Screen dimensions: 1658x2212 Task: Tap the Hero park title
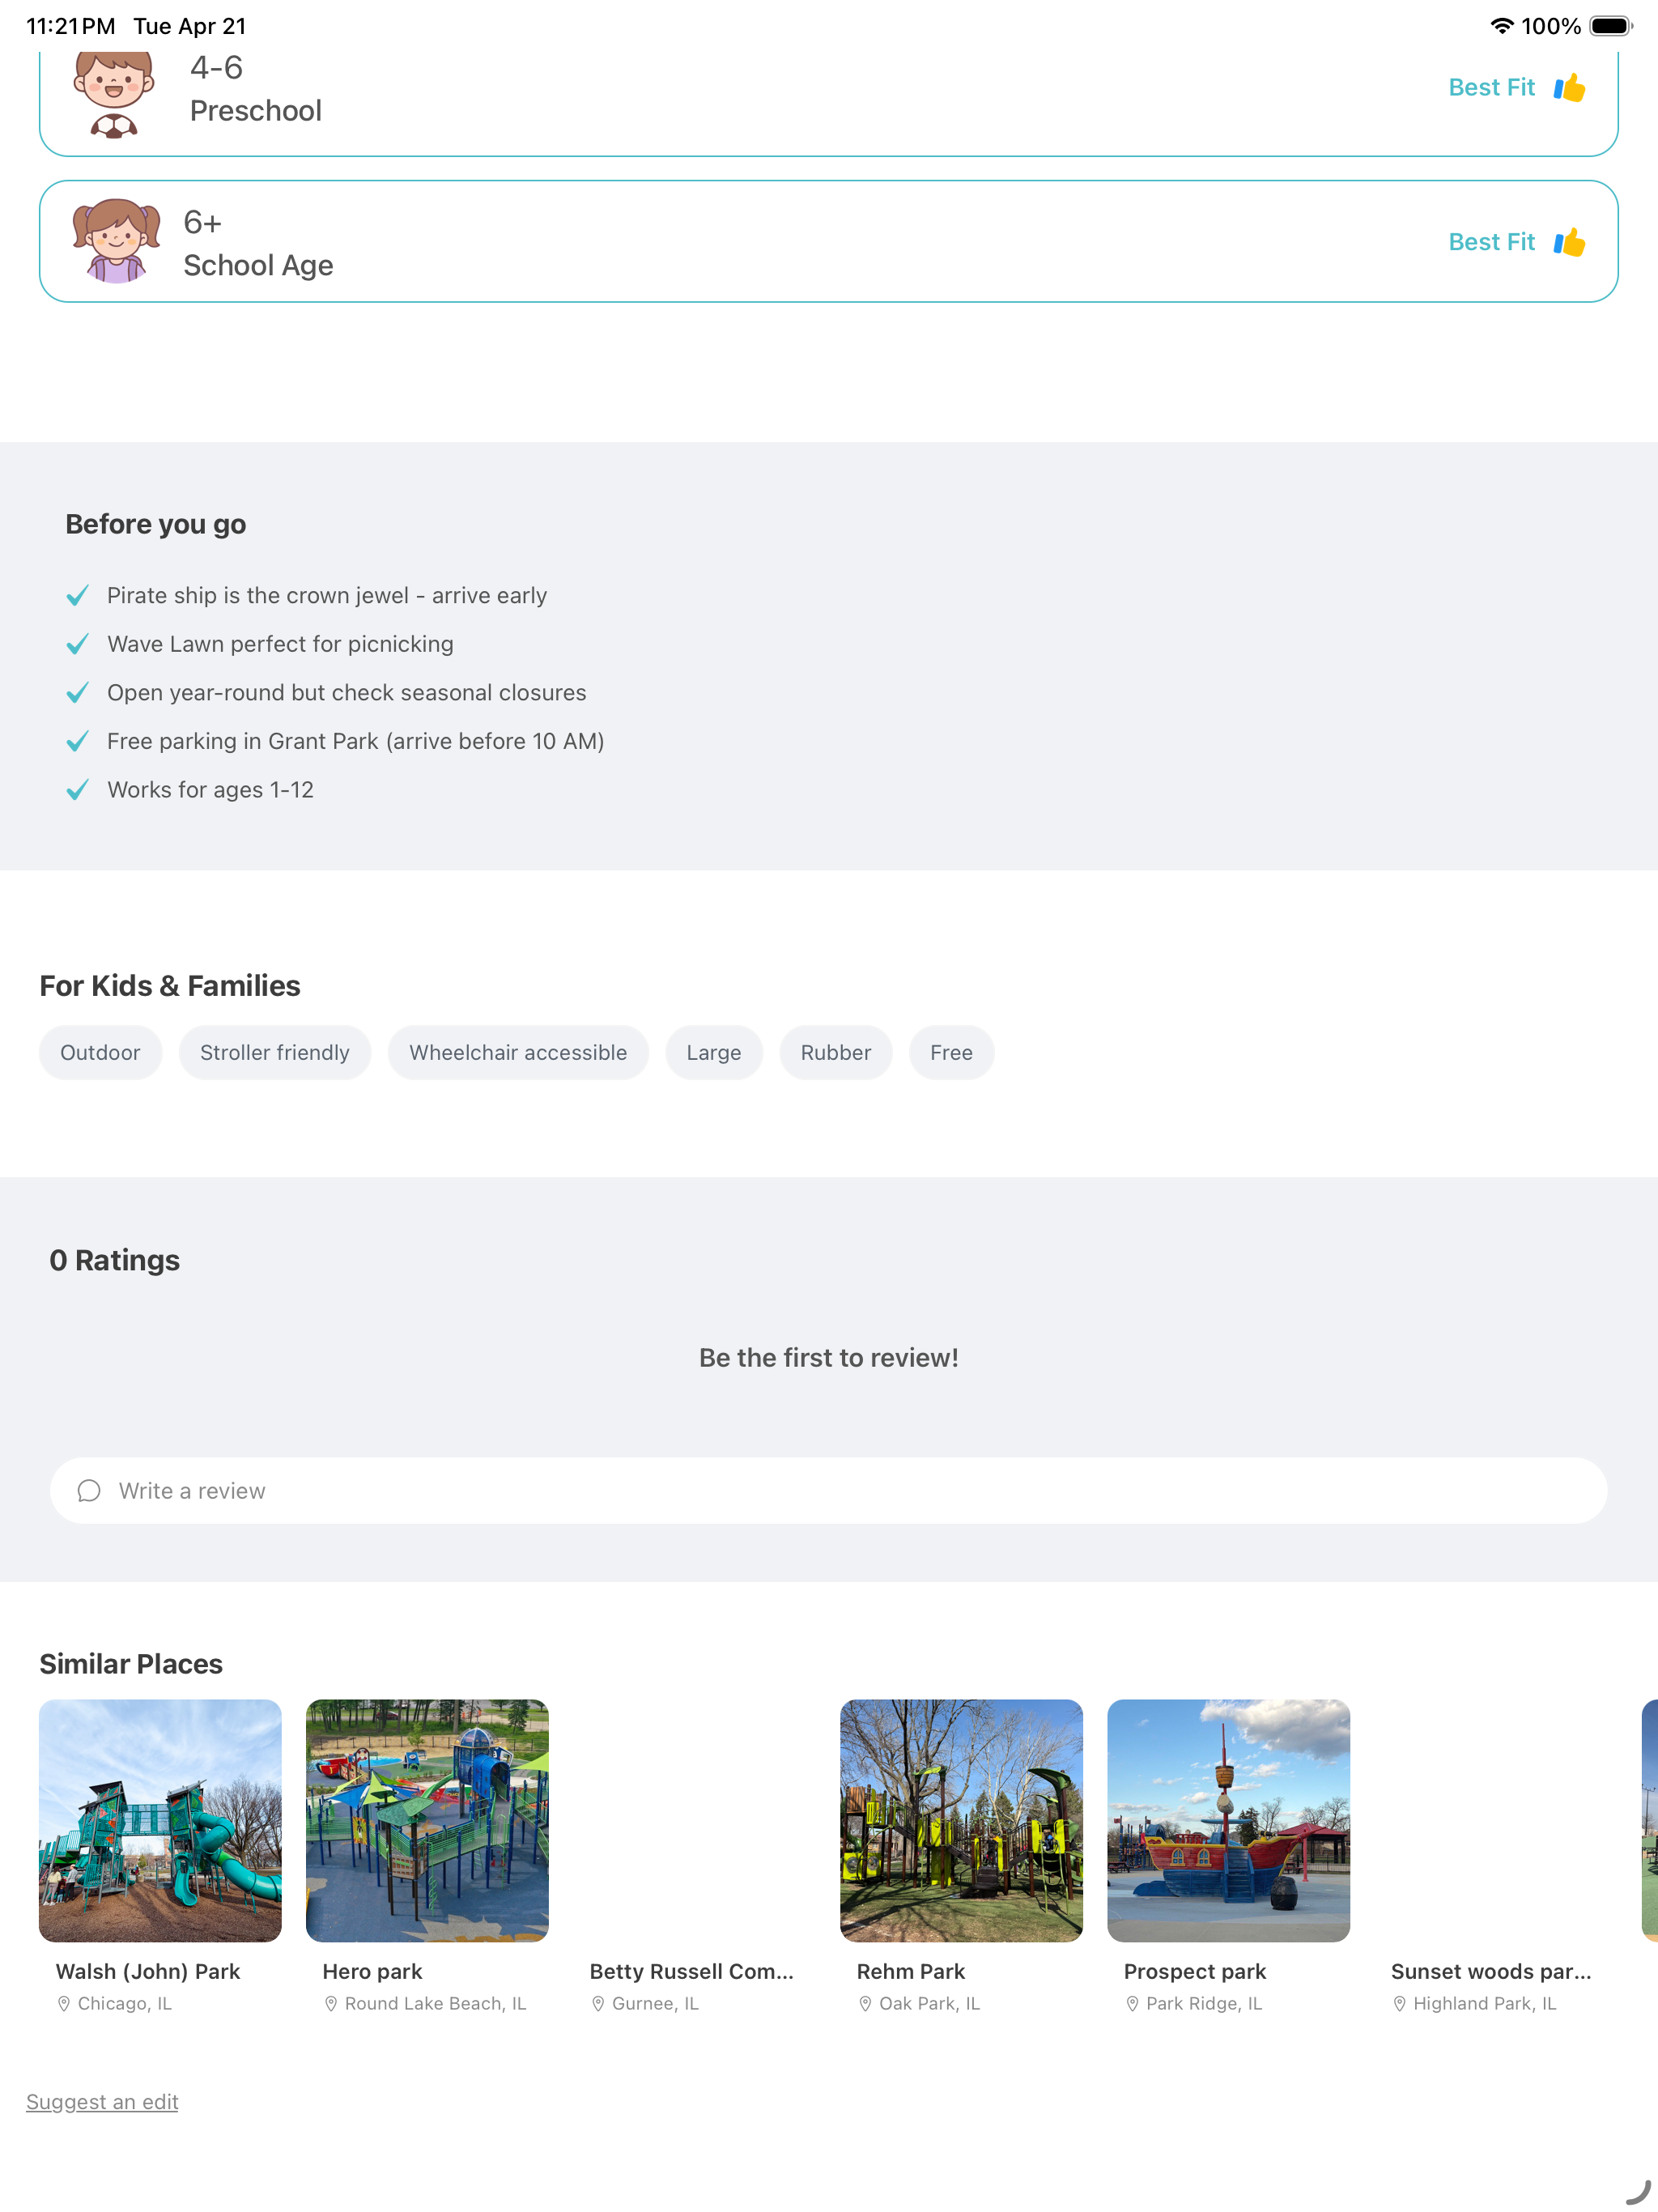(372, 1971)
